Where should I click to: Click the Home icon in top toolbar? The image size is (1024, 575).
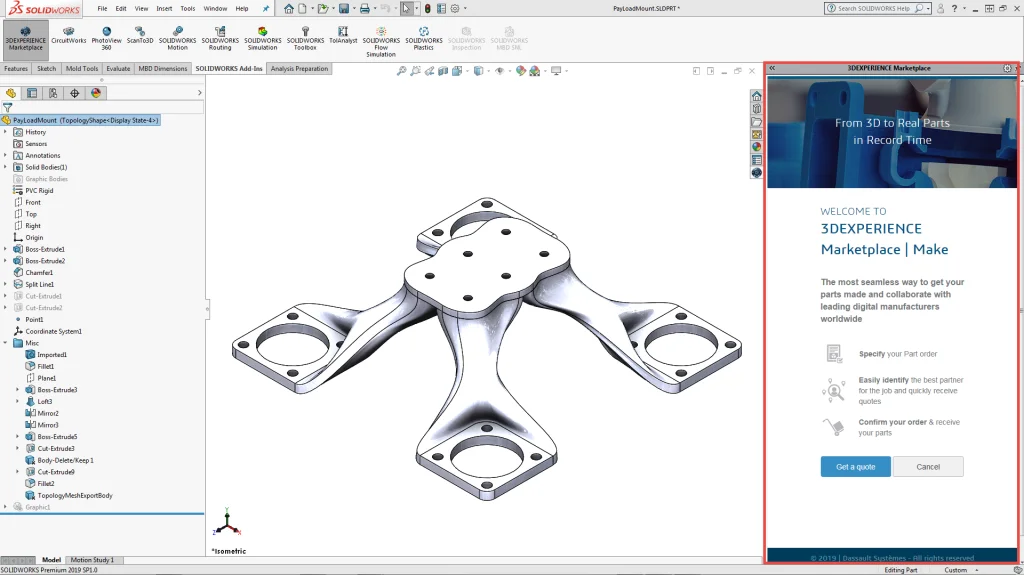tap(289, 8)
